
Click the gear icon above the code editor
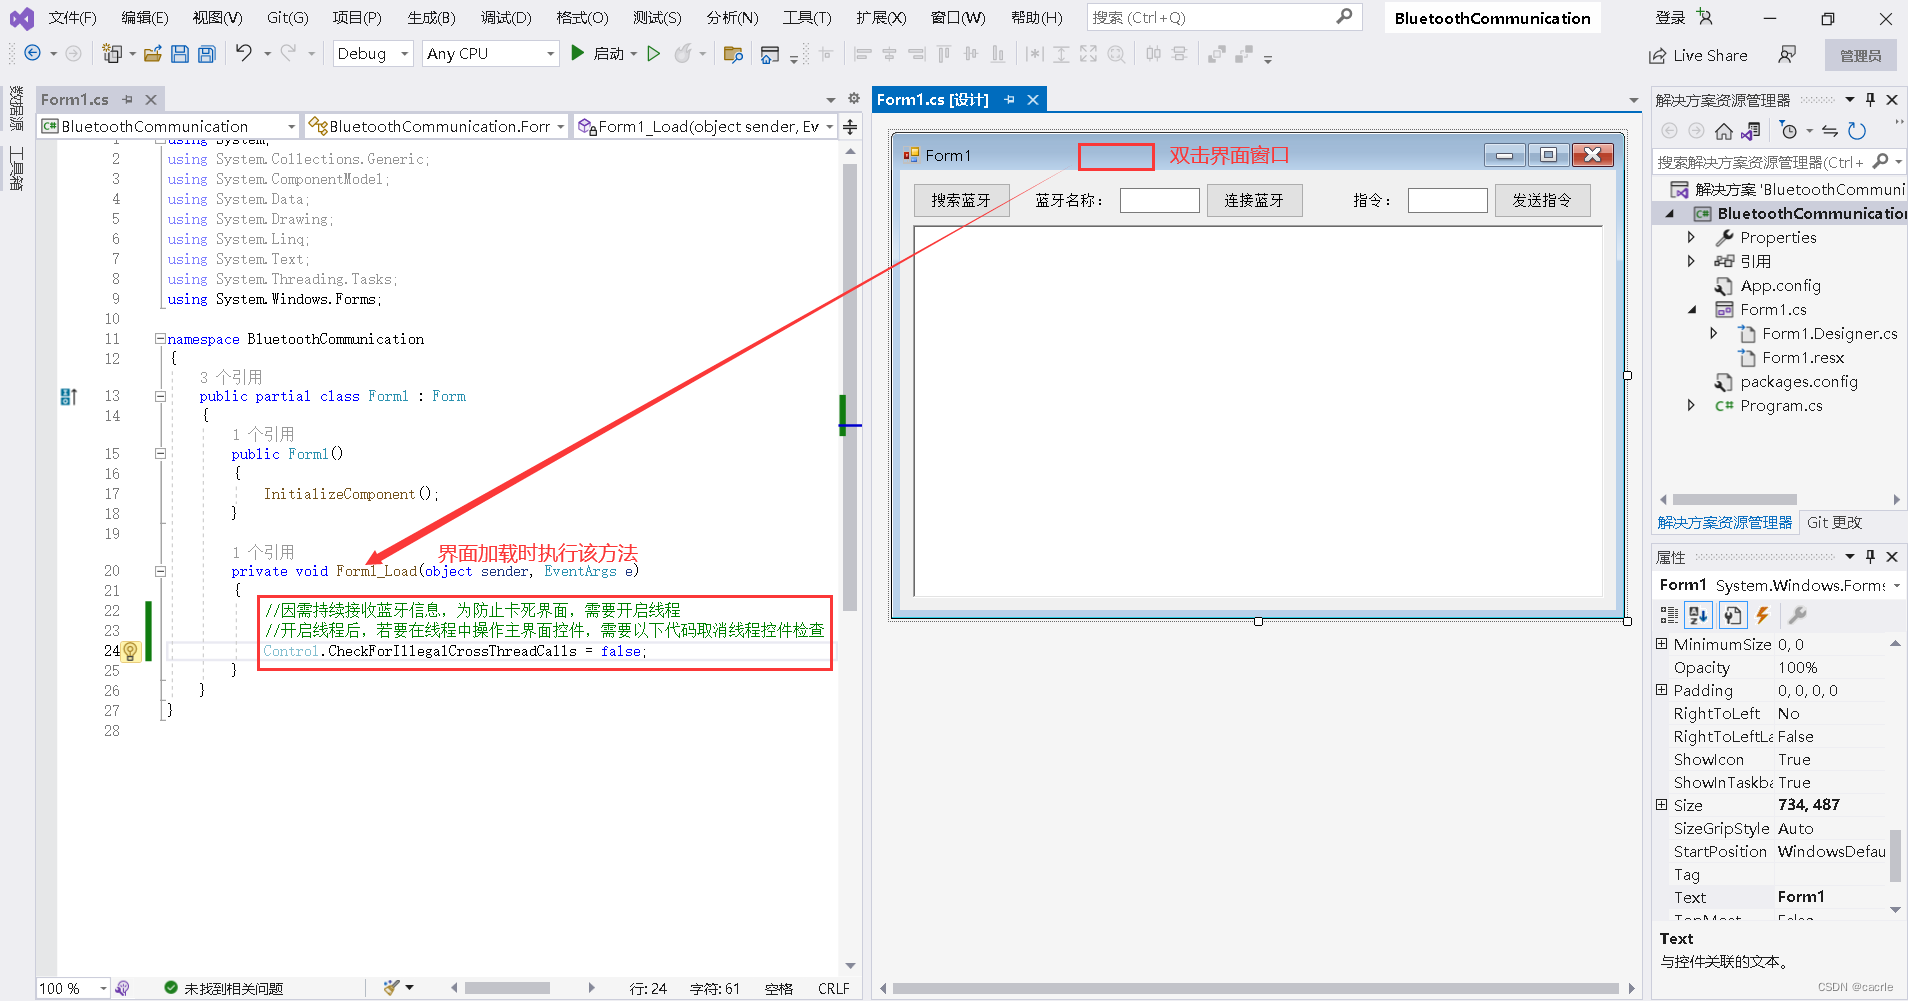(x=853, y=98)
